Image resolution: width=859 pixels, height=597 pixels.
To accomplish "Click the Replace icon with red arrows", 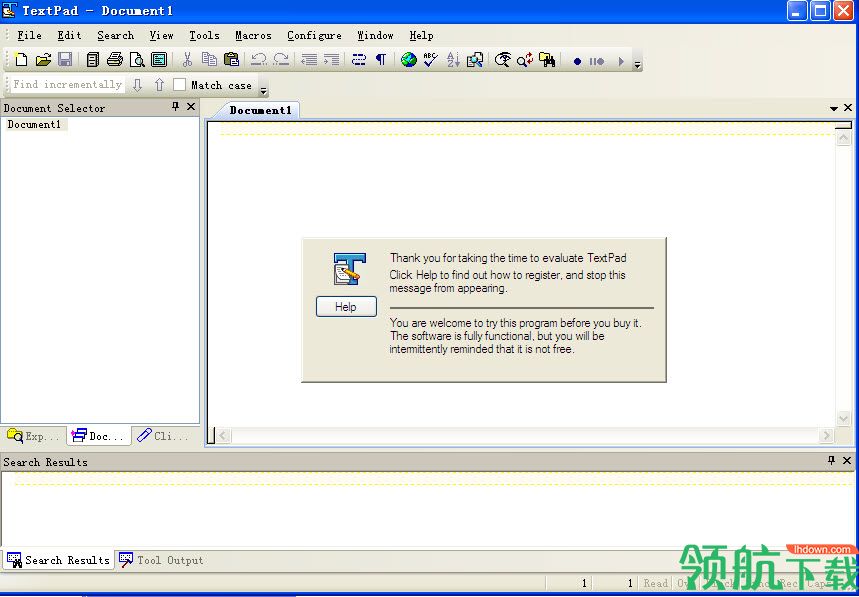I will (525, 60).
